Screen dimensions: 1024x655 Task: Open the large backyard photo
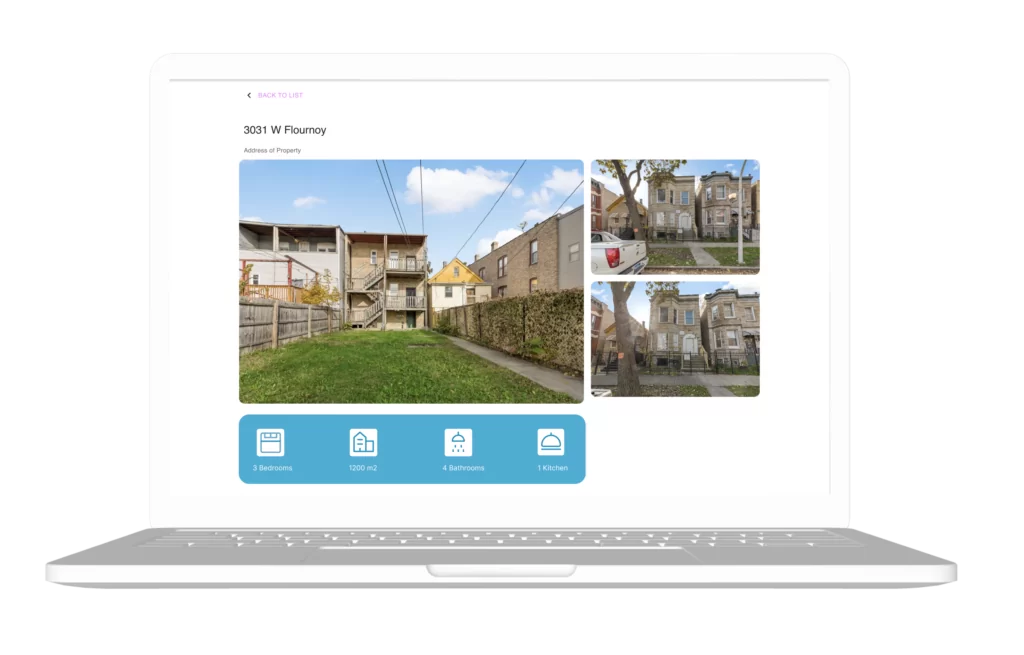coord(411,281)
